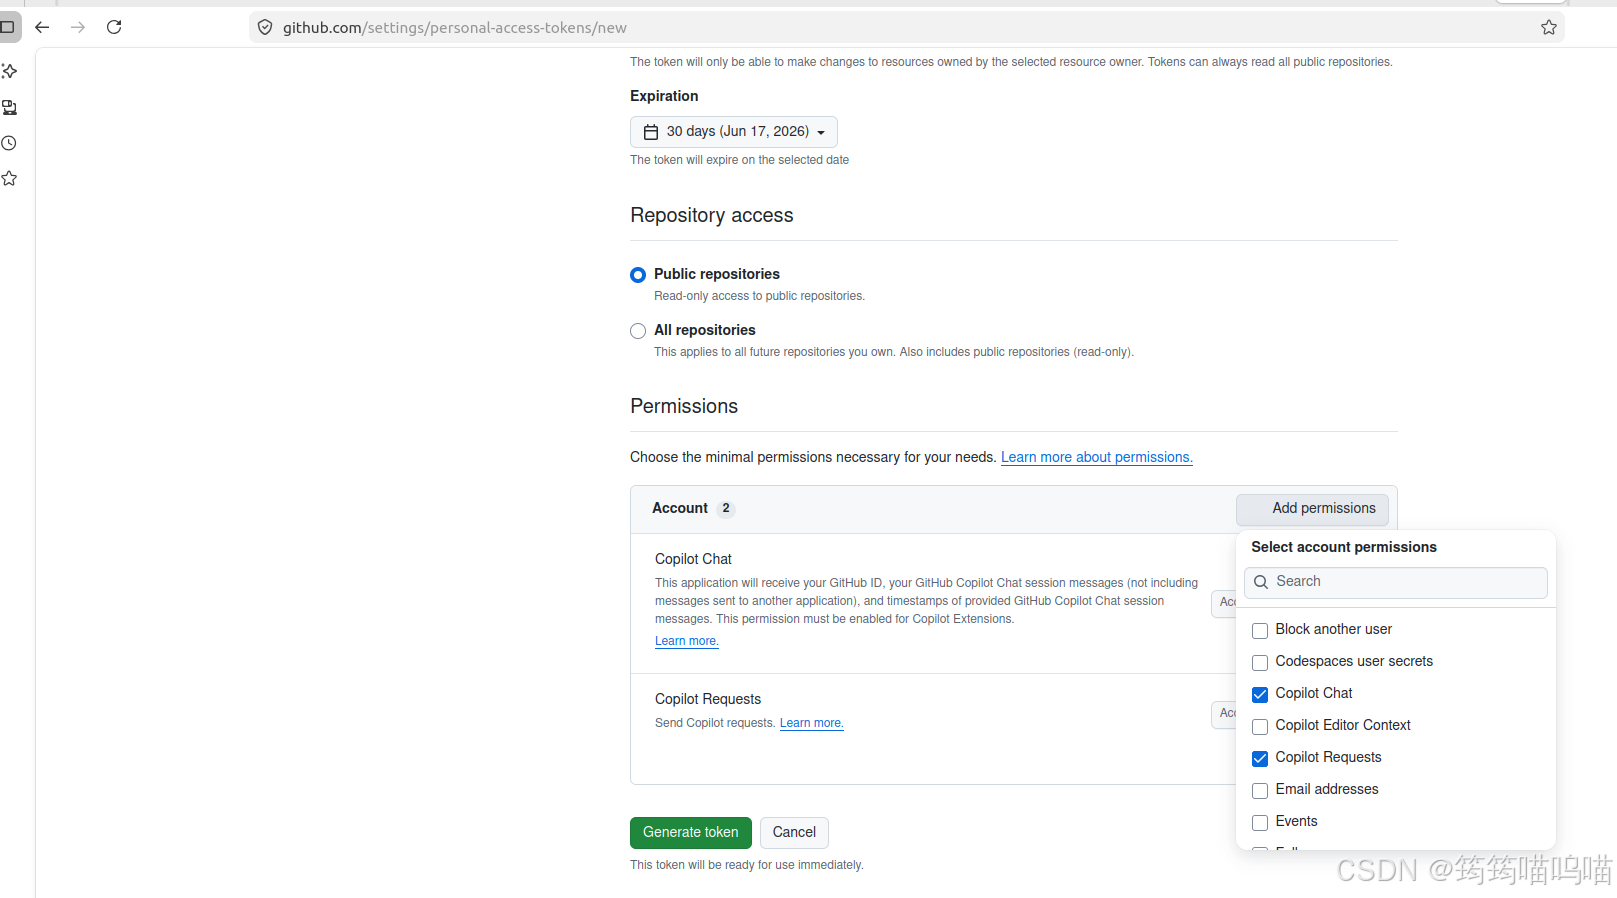Check the Email addresses permission option
This screenshot has width=1617, height=898.
tap(1260, 790)
